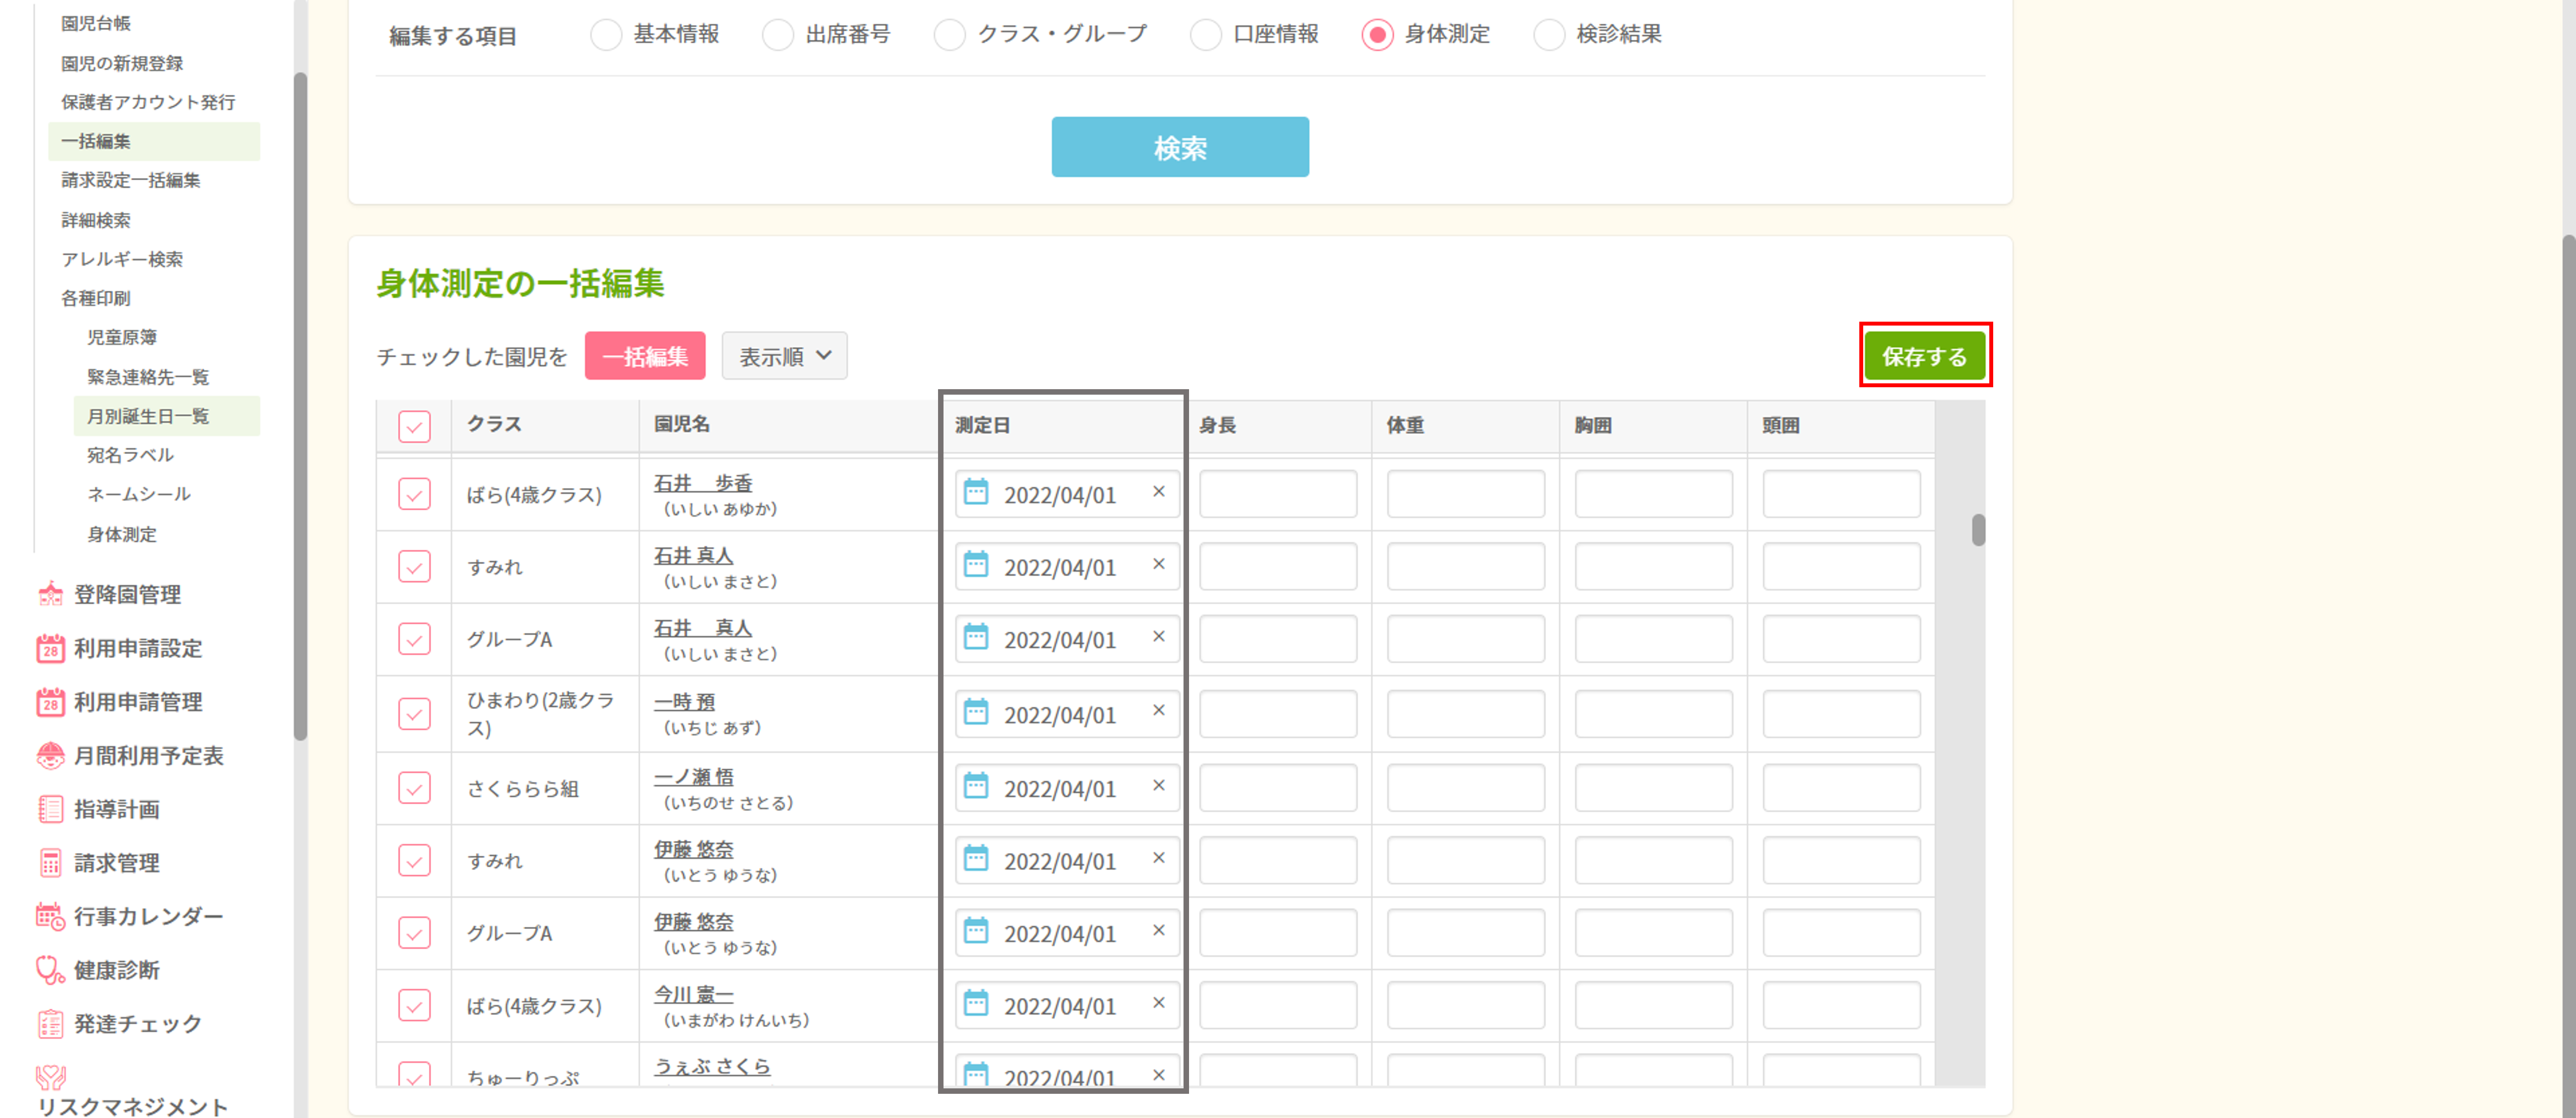This screenshot has width=2576, height=1118.
Task: Select the 検診結果 radio button
Action: [1548, 35]
